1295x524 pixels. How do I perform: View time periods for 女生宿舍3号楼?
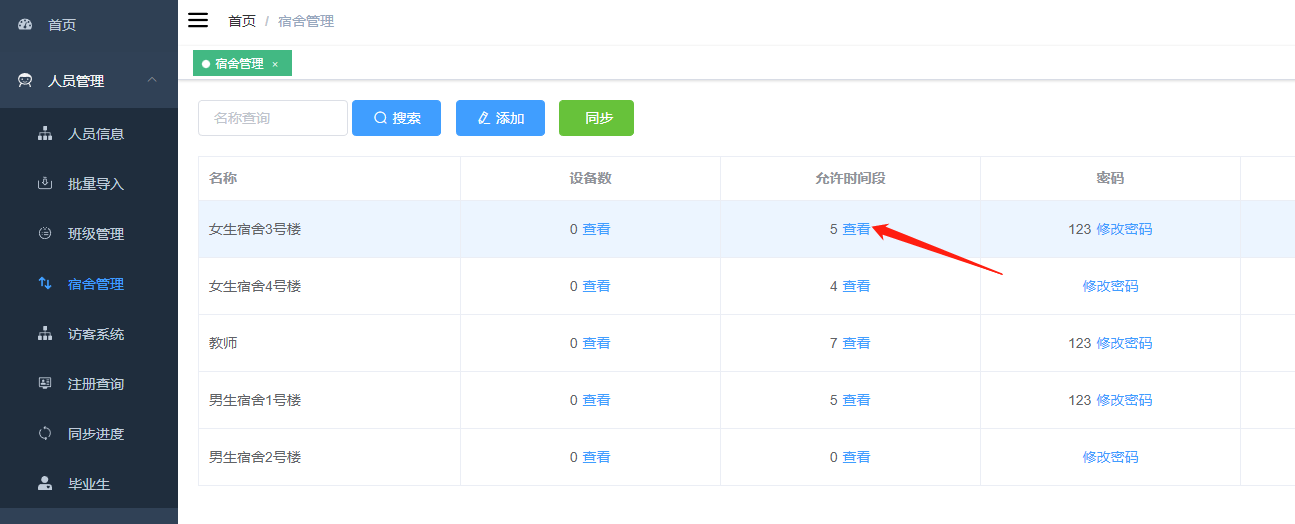click(x=856, y=229)
